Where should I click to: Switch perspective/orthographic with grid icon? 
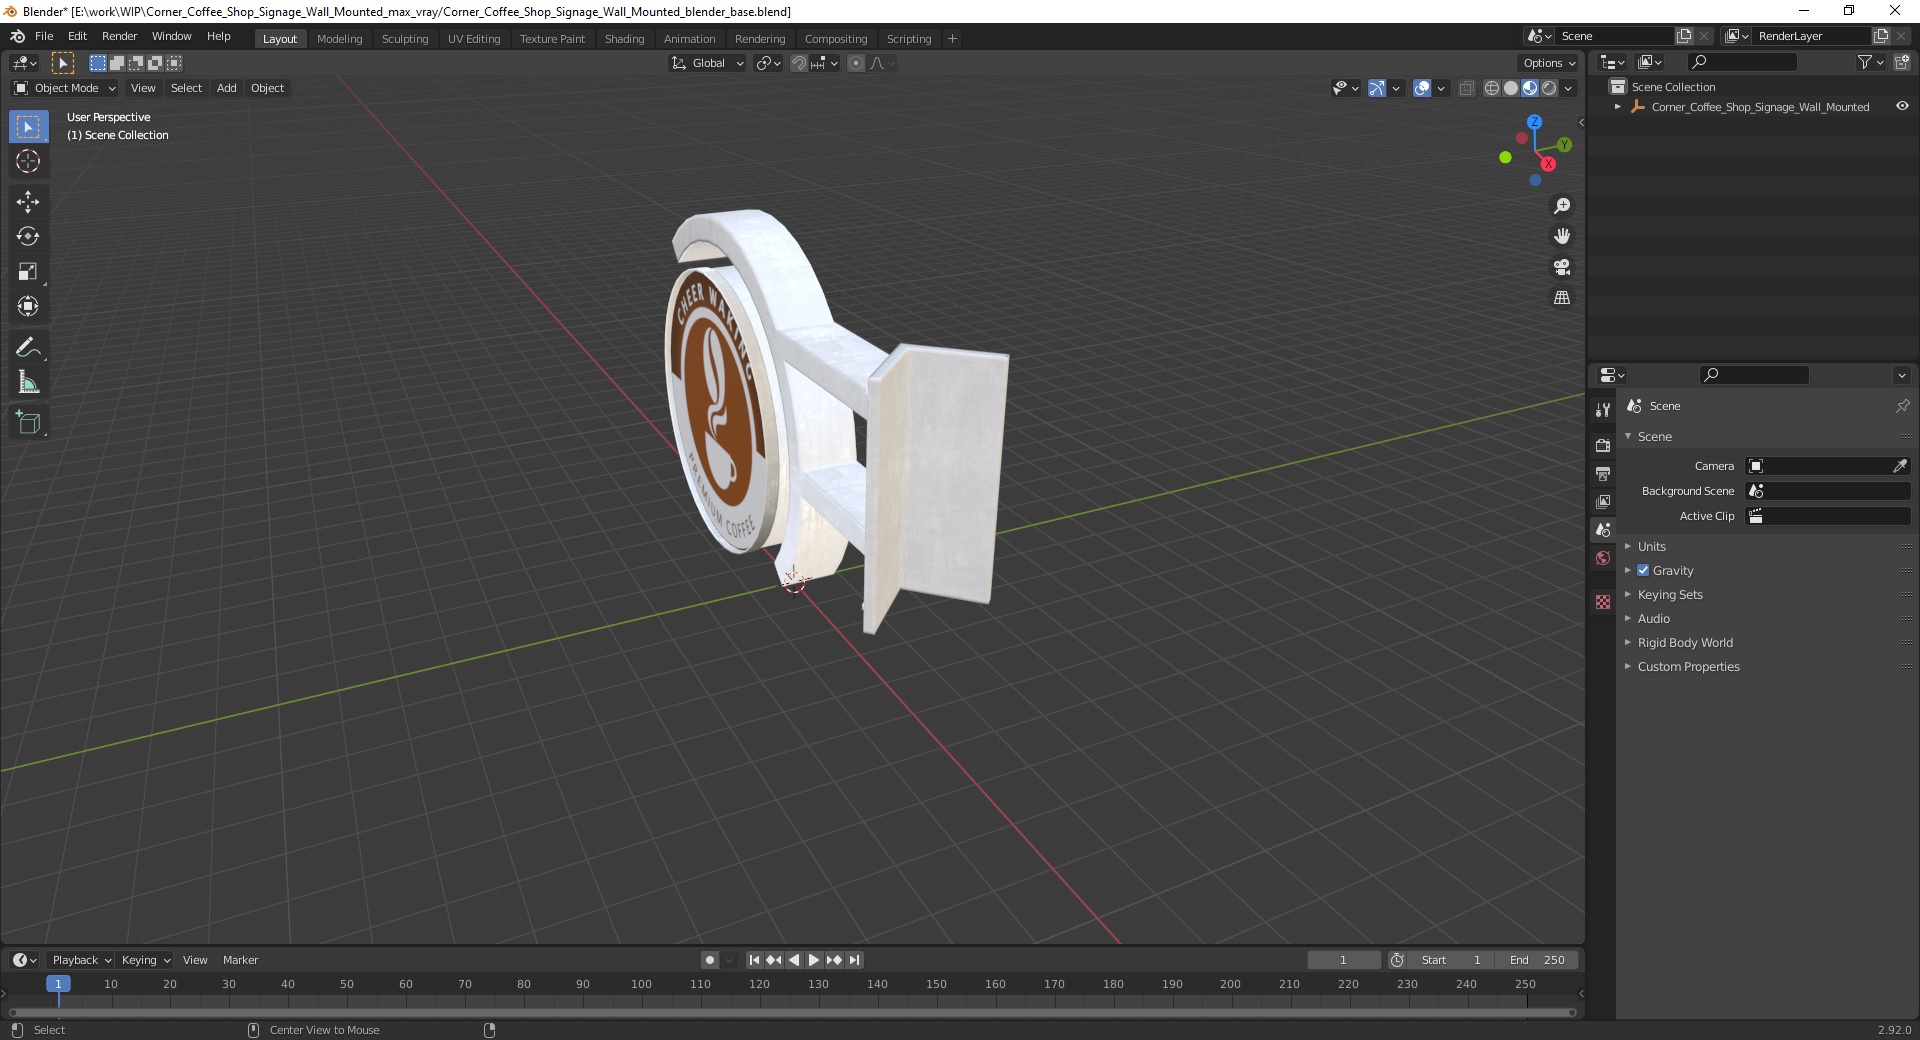[x=1562, y=298]
